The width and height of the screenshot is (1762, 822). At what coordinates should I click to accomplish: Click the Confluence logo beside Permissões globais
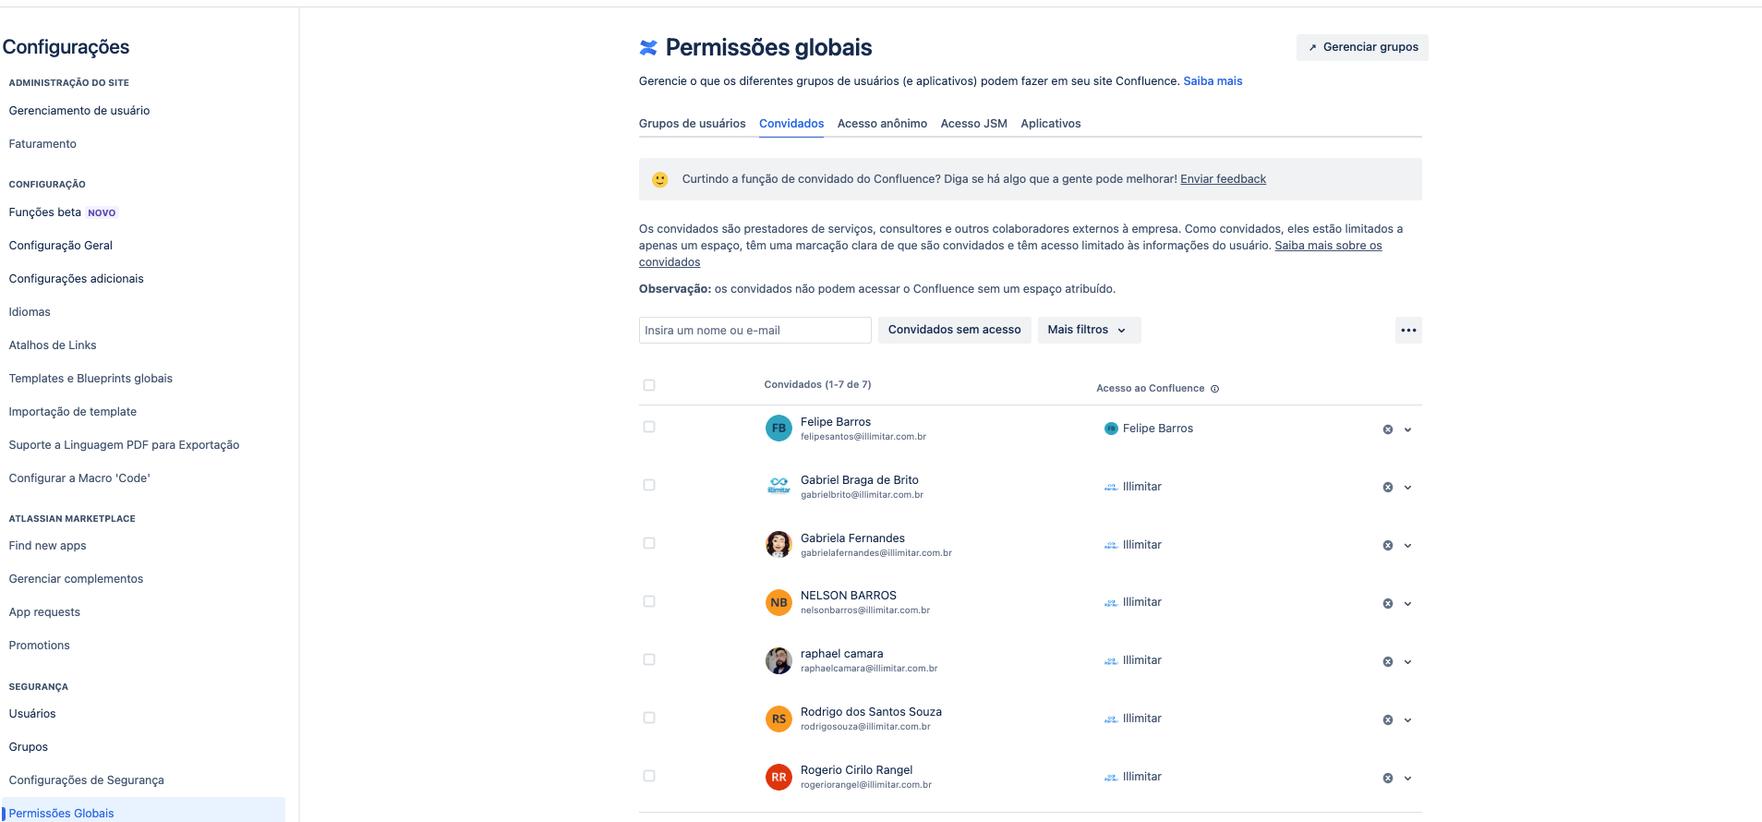tap(648, 48)
